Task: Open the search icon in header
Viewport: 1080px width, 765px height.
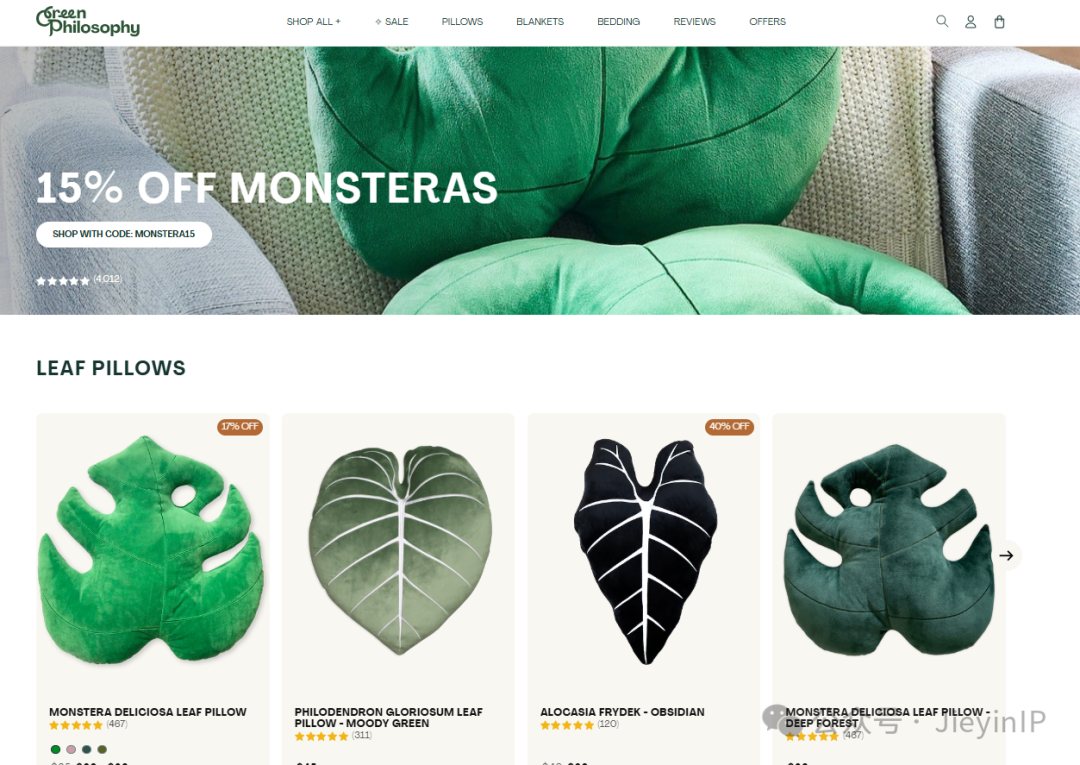Action: 942,21
